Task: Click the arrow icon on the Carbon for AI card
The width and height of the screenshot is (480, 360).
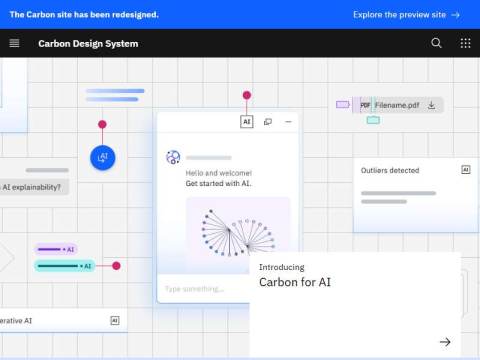Action: pos(445,342)
